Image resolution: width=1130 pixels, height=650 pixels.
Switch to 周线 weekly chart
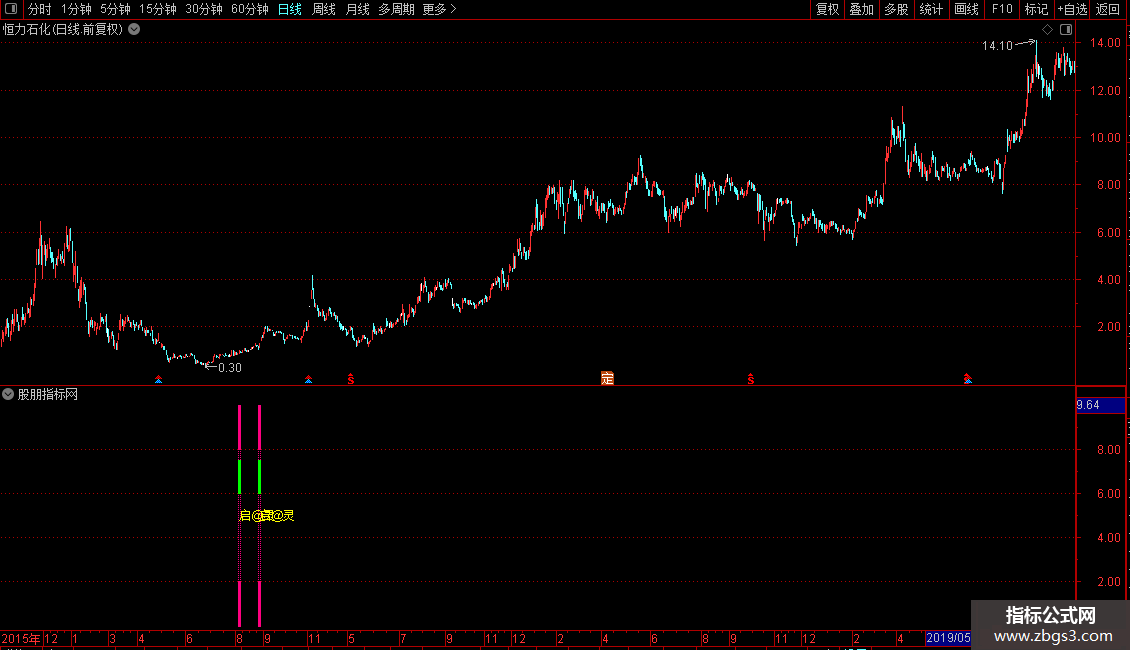tap(324, 9)
